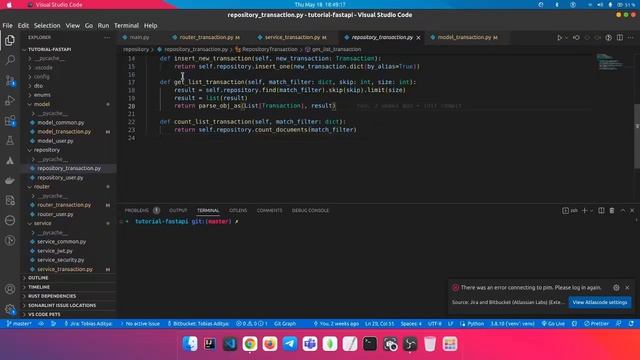This screenshot has height=360, width=640.
Task: Open editor More Actions ellipsis
Action: point(631,38)
